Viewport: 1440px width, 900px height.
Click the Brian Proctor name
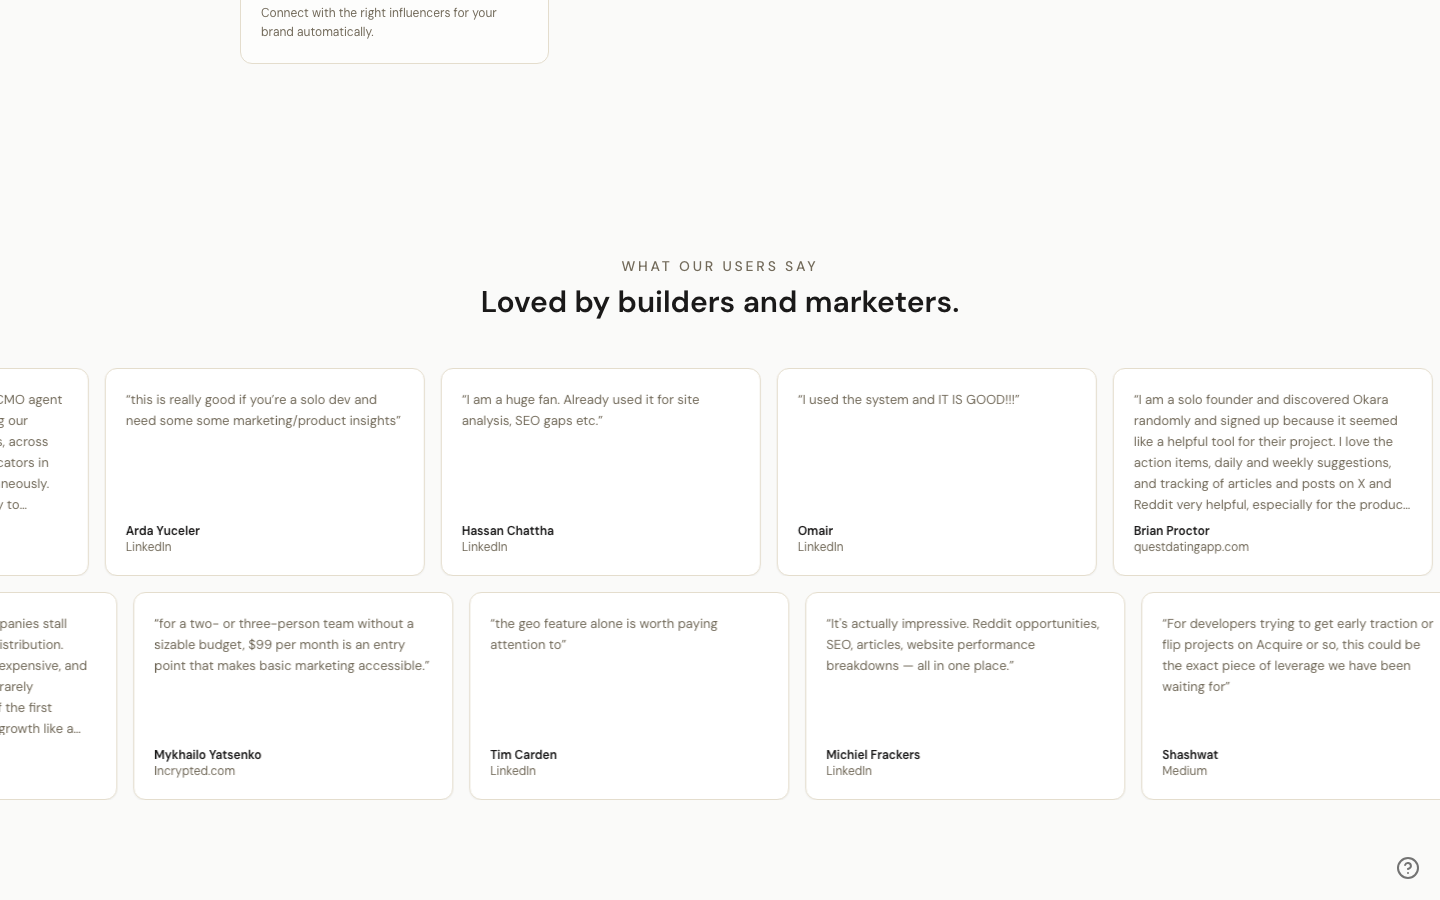(x=1171, y=531)
